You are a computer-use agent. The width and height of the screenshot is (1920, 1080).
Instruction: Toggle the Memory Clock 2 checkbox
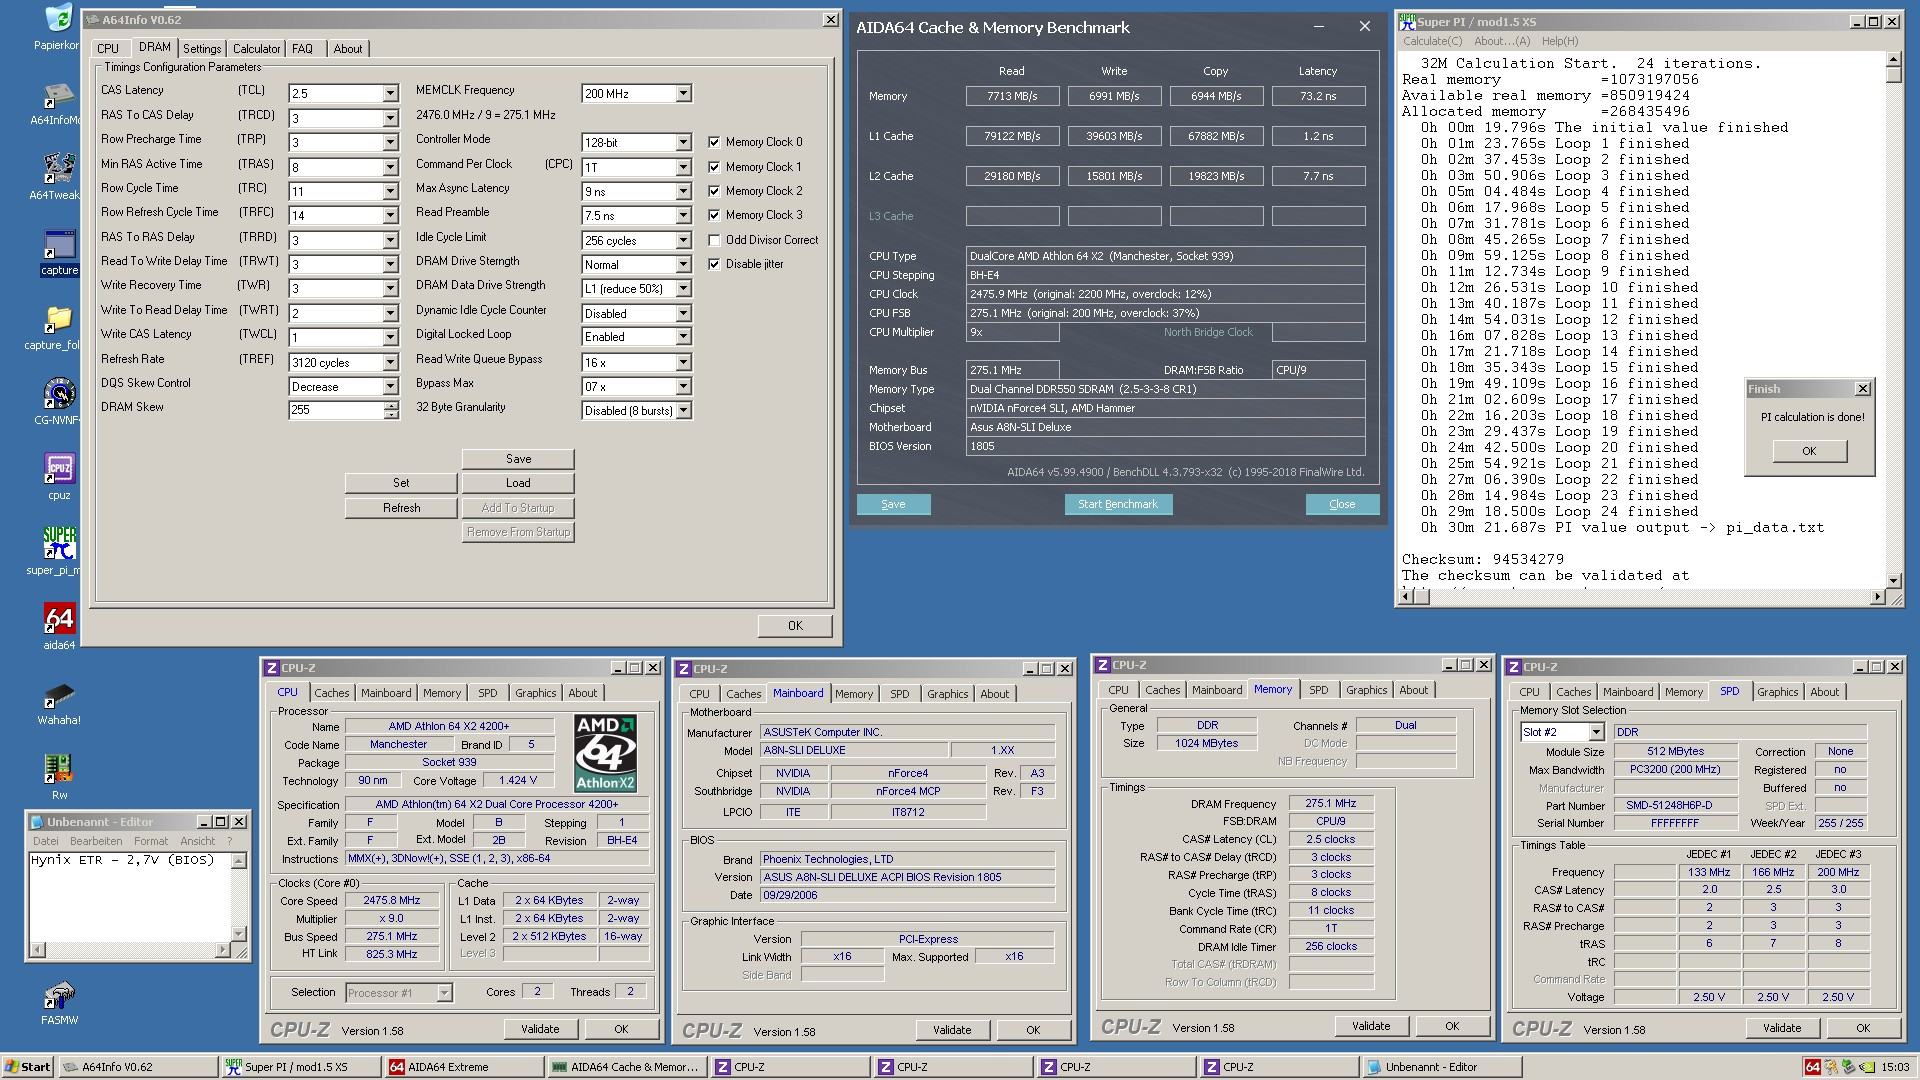(x=714, y=191)
